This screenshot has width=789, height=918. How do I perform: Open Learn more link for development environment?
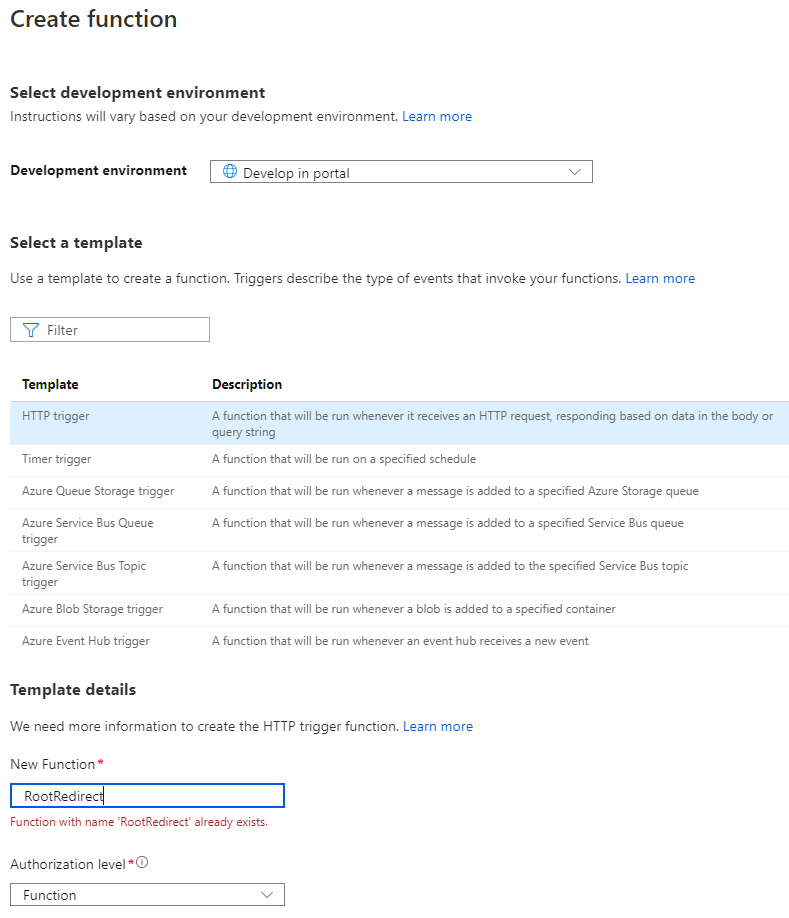(437, 116)
